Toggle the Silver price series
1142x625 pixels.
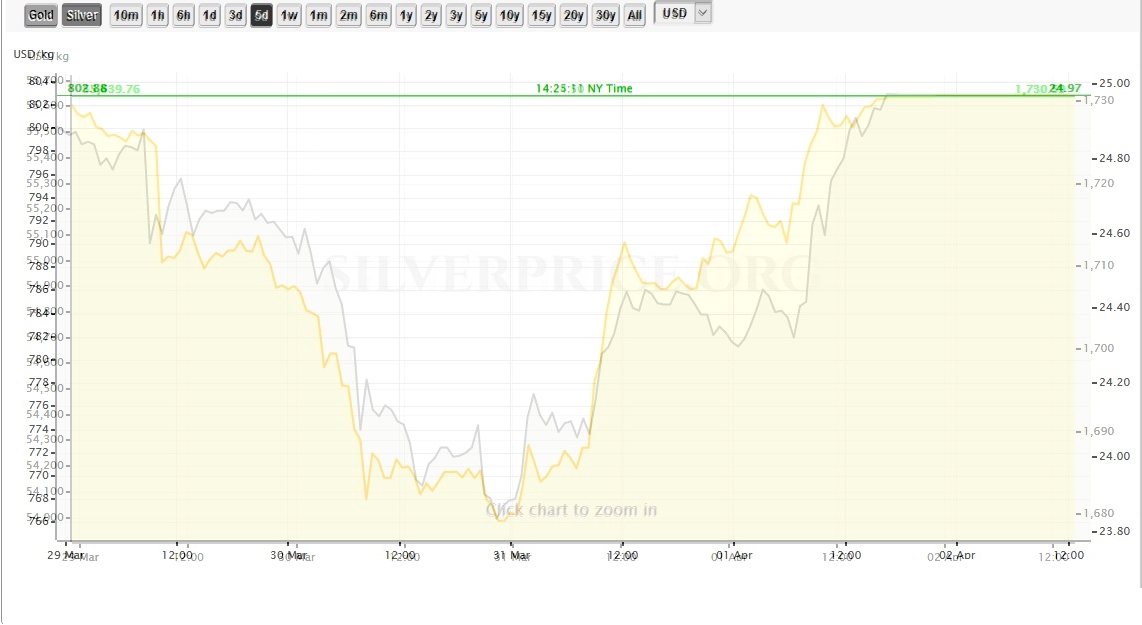pos(82,15)
